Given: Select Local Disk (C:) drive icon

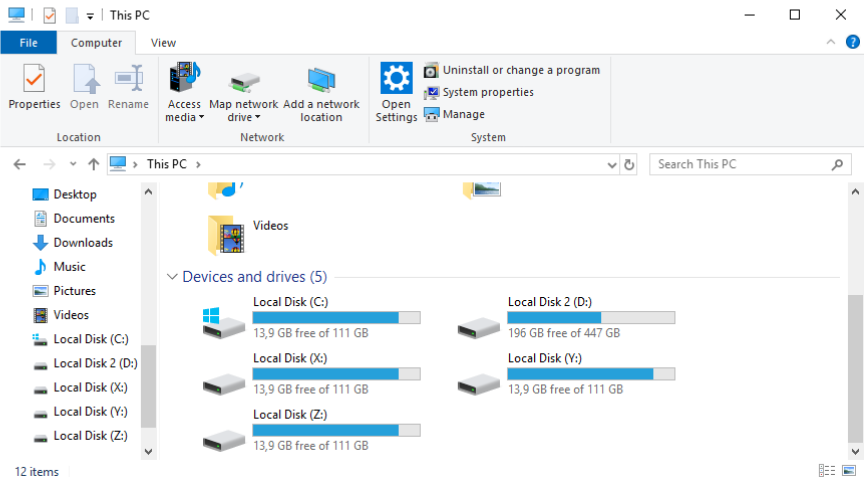Looking at the screenshot, I should pos(223,323).
